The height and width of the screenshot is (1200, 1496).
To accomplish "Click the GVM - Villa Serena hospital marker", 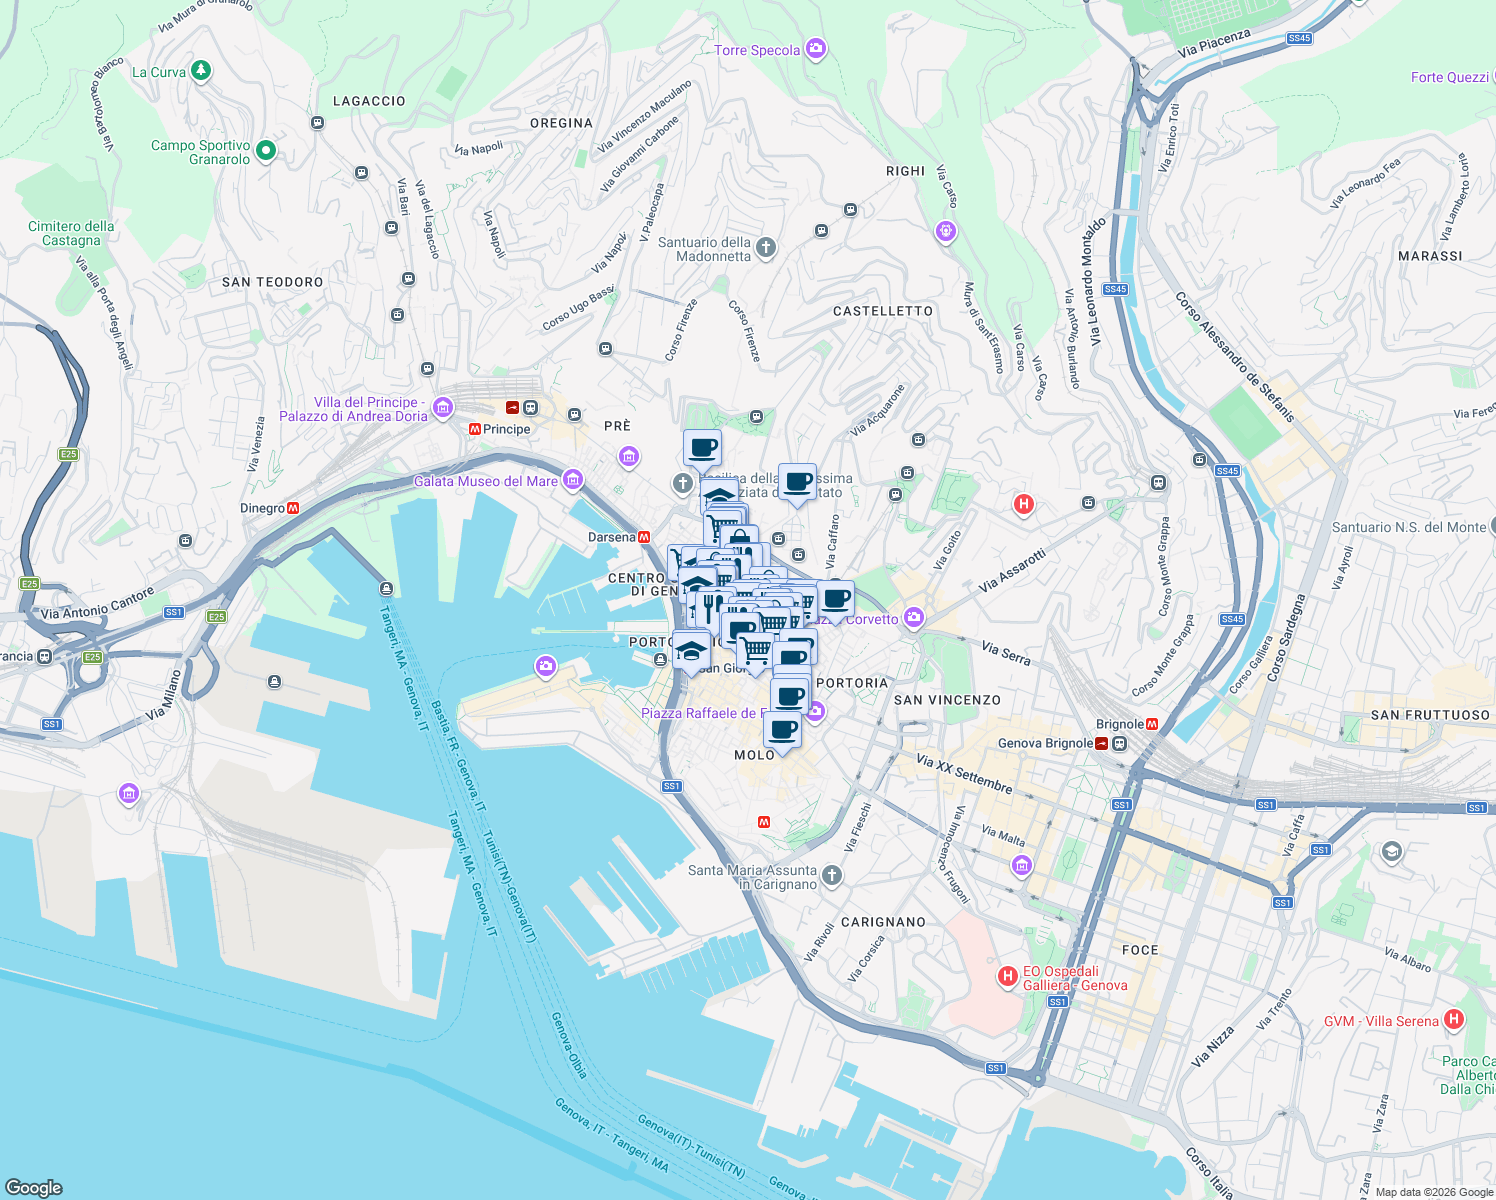I will [x=1452, y=1019].
